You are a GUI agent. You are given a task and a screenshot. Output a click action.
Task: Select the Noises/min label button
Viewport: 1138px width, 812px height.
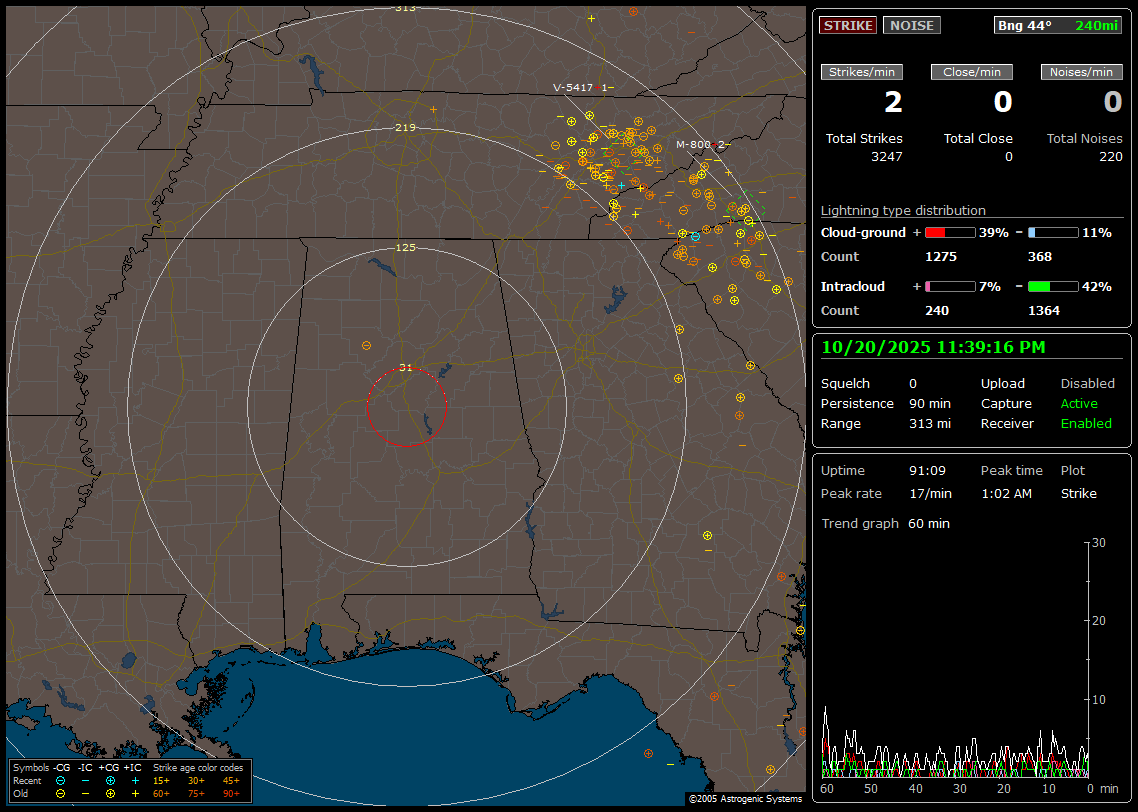click(1082, 72)
